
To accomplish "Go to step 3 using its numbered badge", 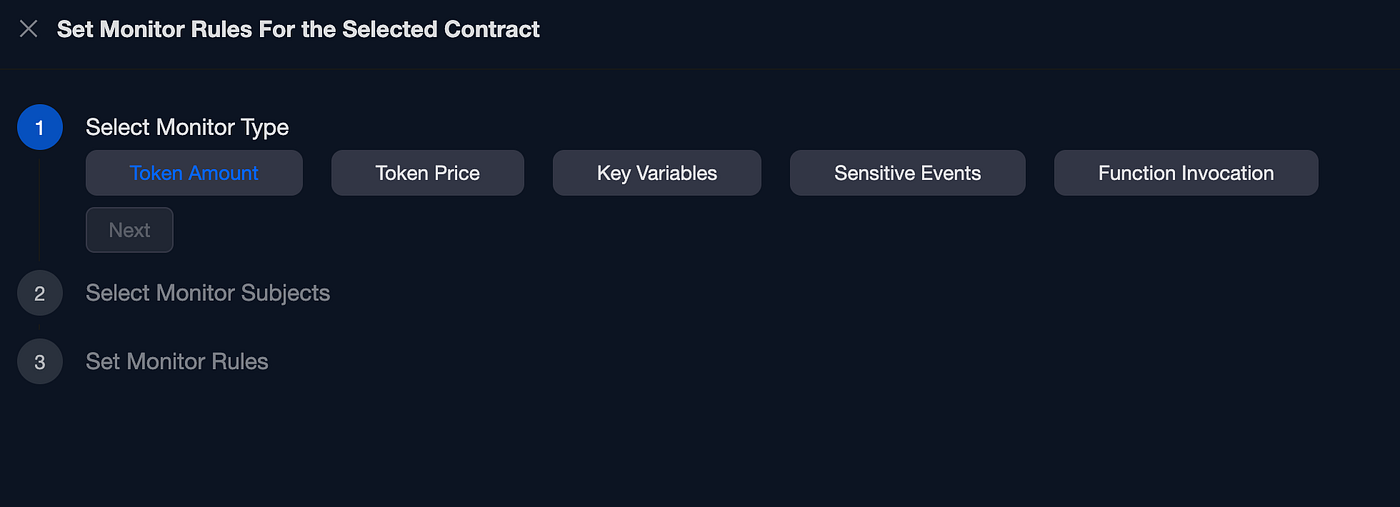I will pyautogui.click(x=40, y=361).
